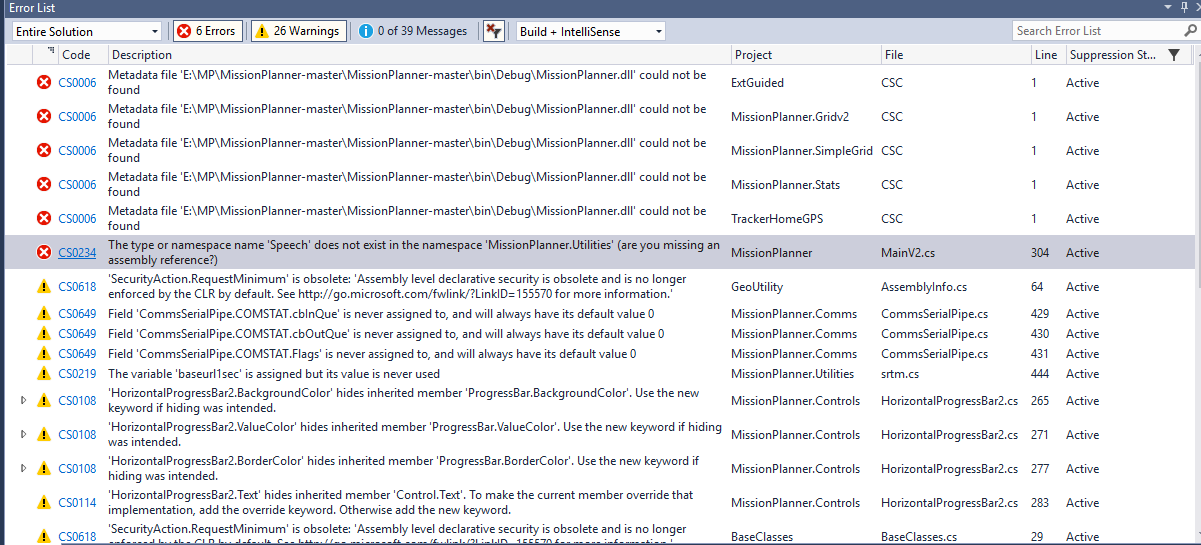1201x545 pixels.
Task: Select the 'Speech' namespace error description
Action: coord(414,253)
